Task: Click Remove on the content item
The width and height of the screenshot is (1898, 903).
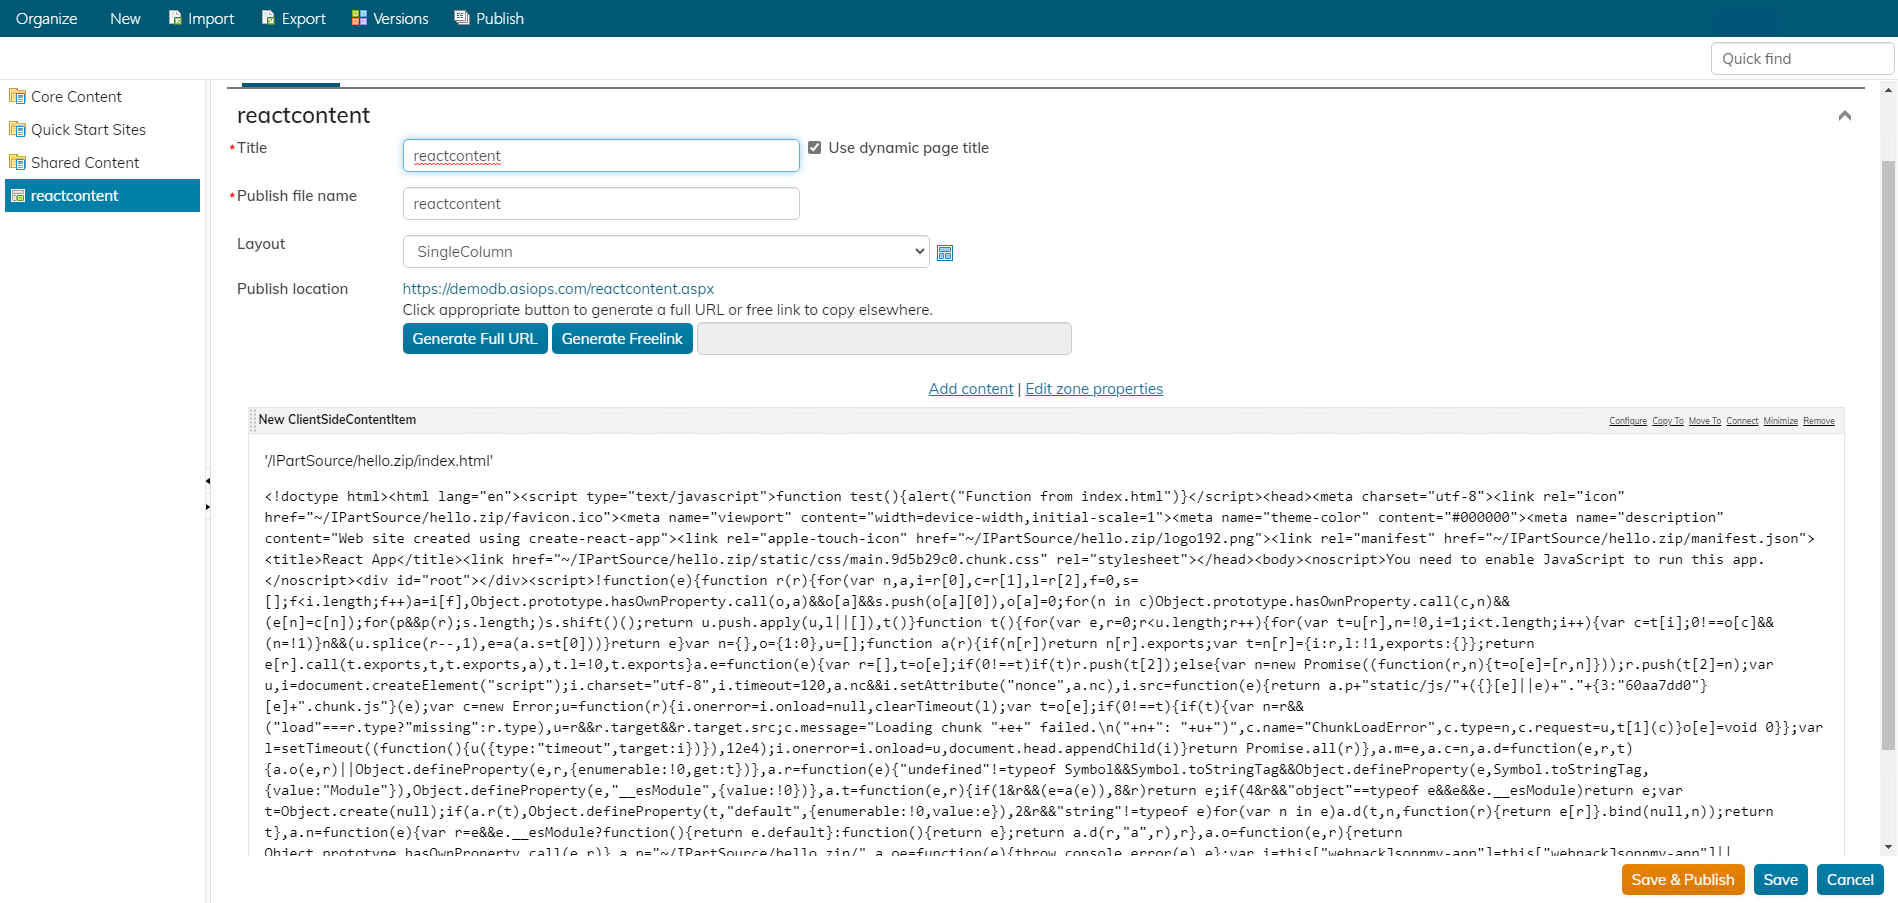Action: click(1819, 421)
